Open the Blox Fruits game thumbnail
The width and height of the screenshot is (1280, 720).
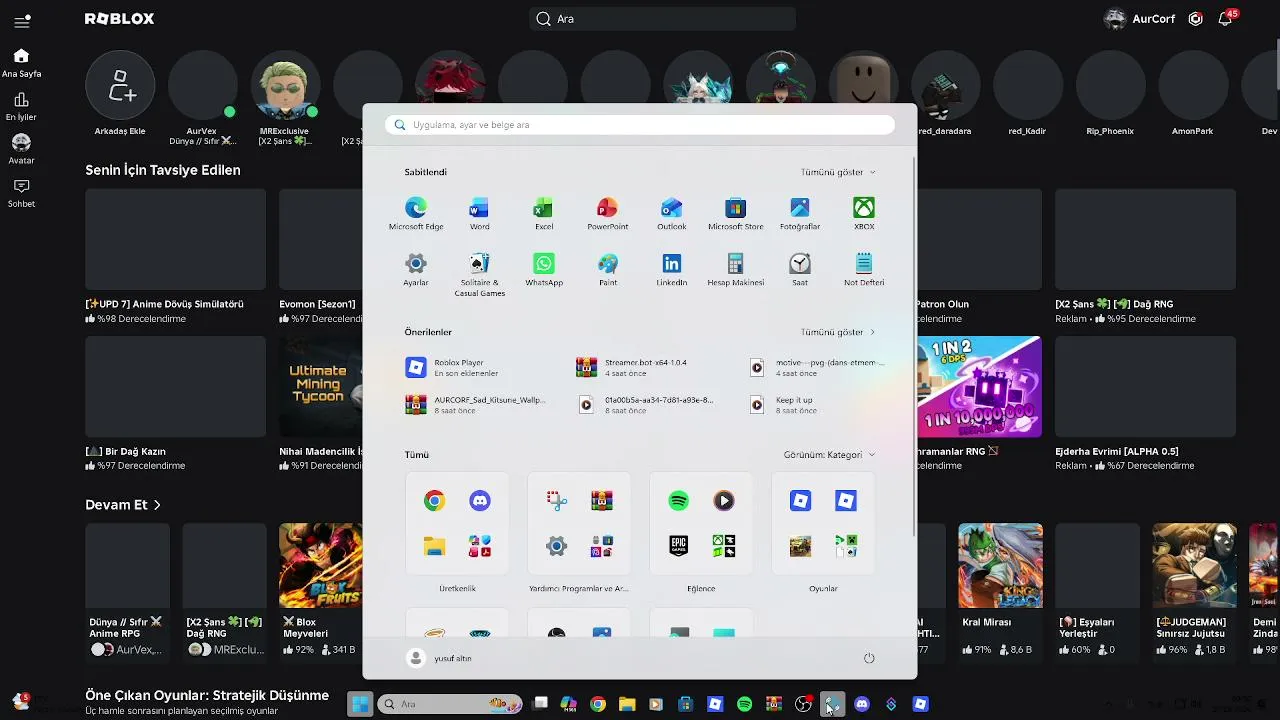coord(320,566)
